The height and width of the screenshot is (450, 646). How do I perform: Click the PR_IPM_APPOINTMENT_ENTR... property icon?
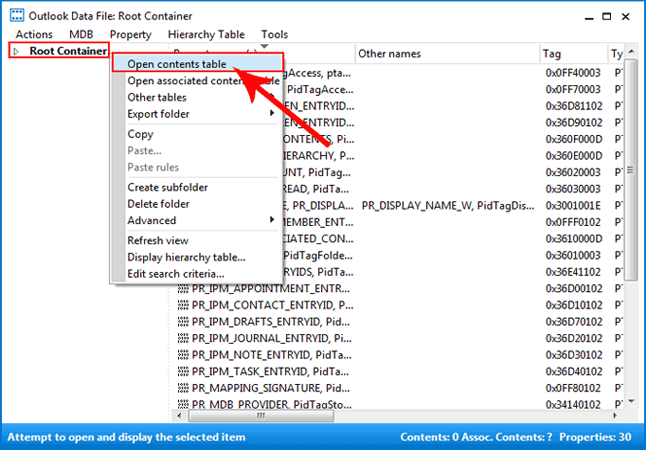[183, 289]
